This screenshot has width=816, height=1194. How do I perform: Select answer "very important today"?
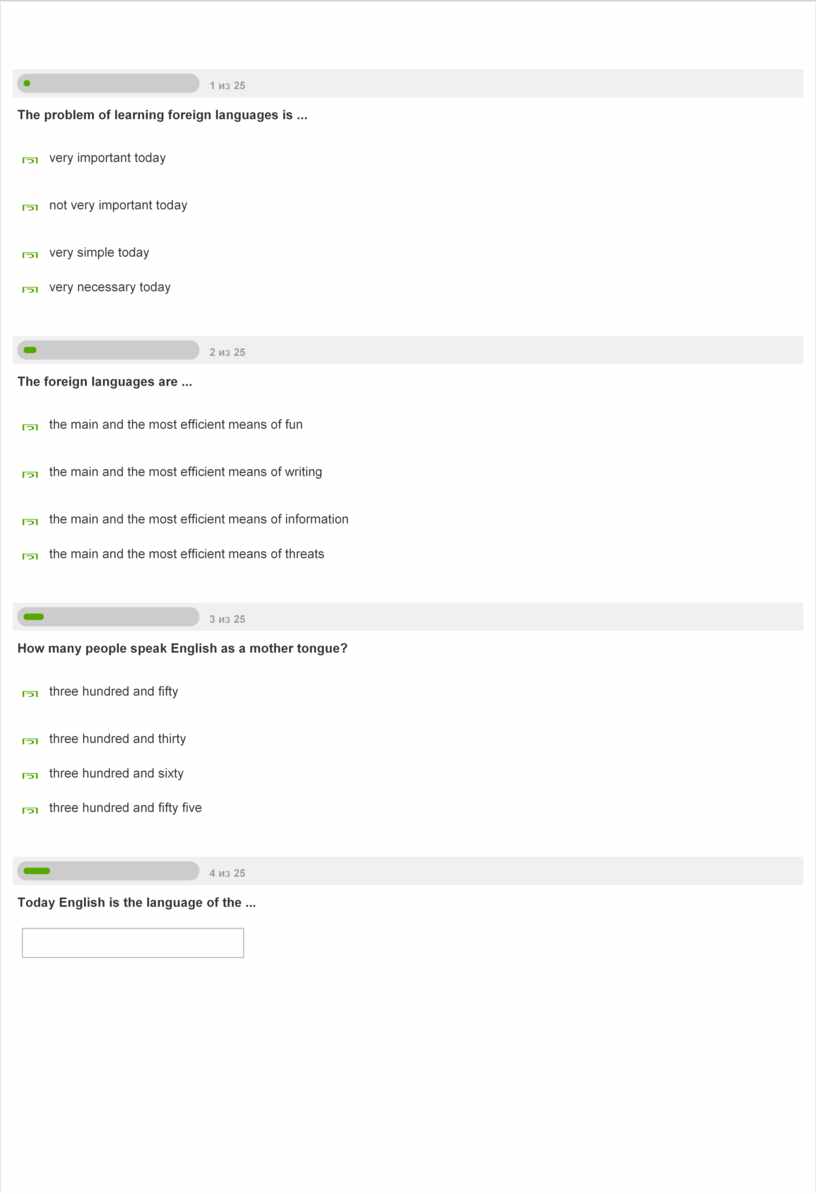[30, 159]
